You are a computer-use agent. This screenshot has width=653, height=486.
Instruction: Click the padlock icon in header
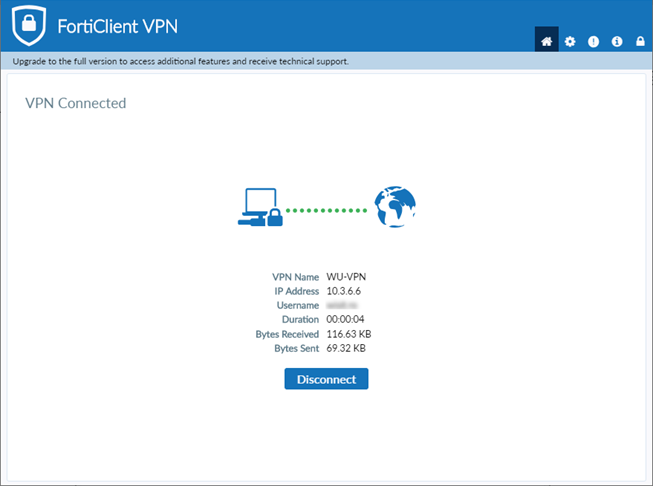click(x=640, y=42)
